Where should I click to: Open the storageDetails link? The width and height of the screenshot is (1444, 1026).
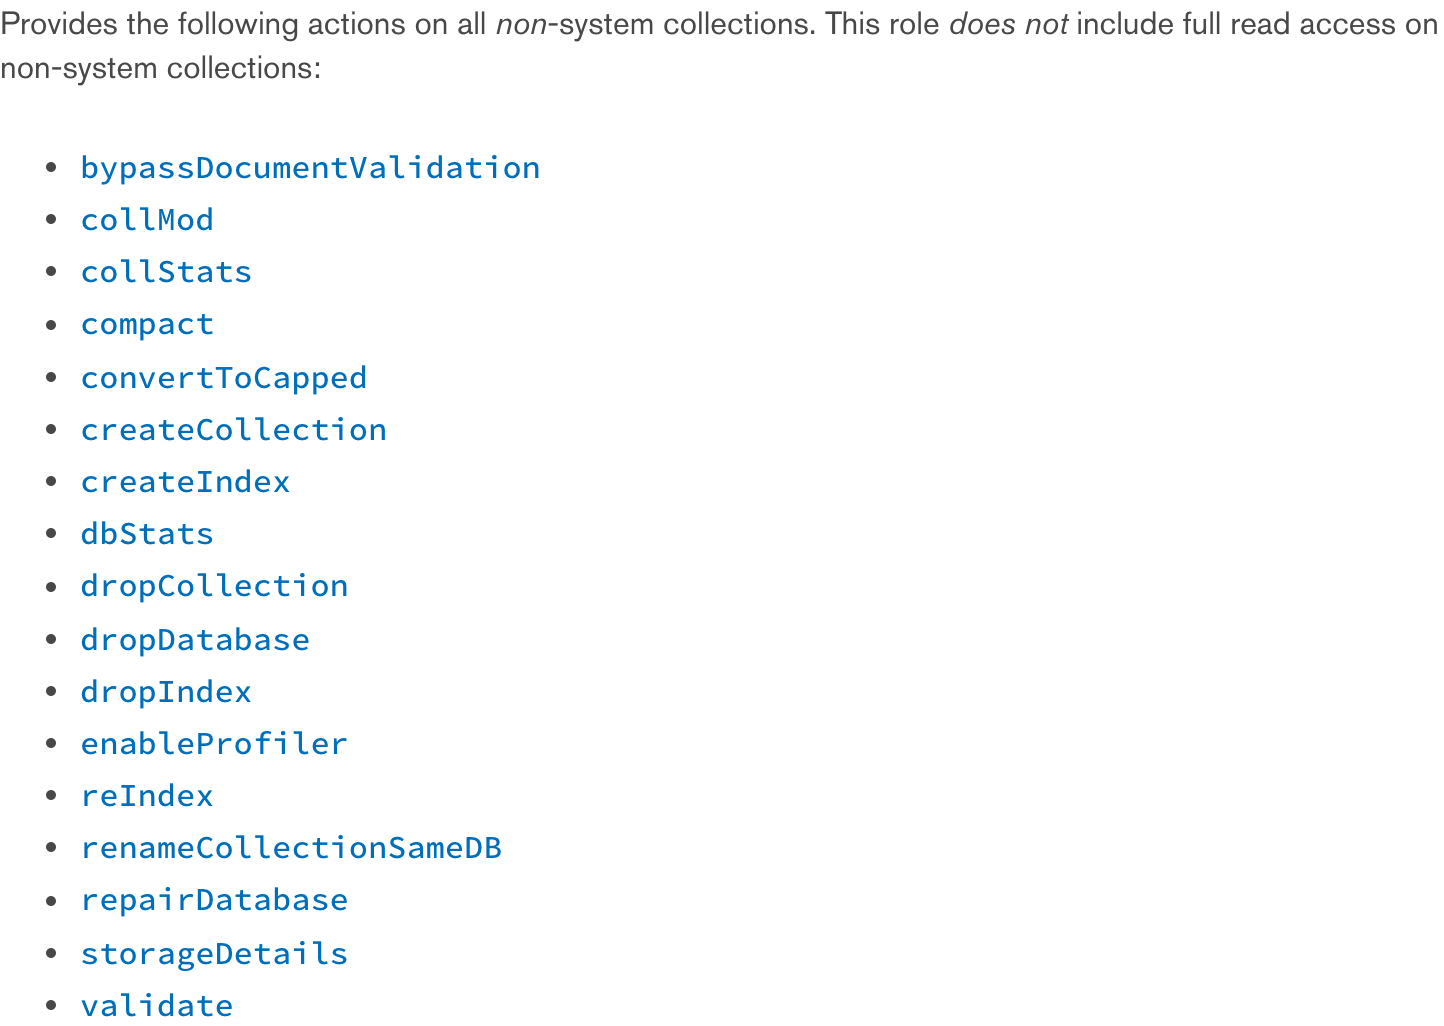pos(214,953)
